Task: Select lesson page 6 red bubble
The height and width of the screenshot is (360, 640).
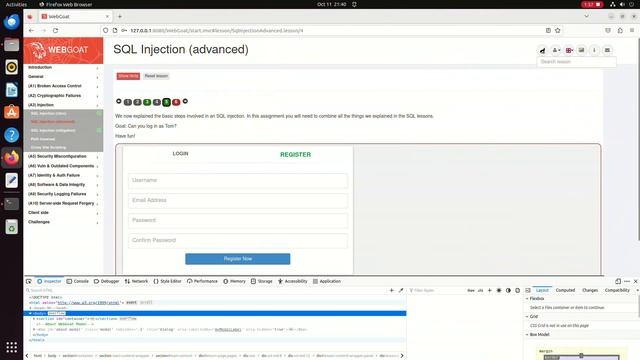Action: tap(176, 102)
